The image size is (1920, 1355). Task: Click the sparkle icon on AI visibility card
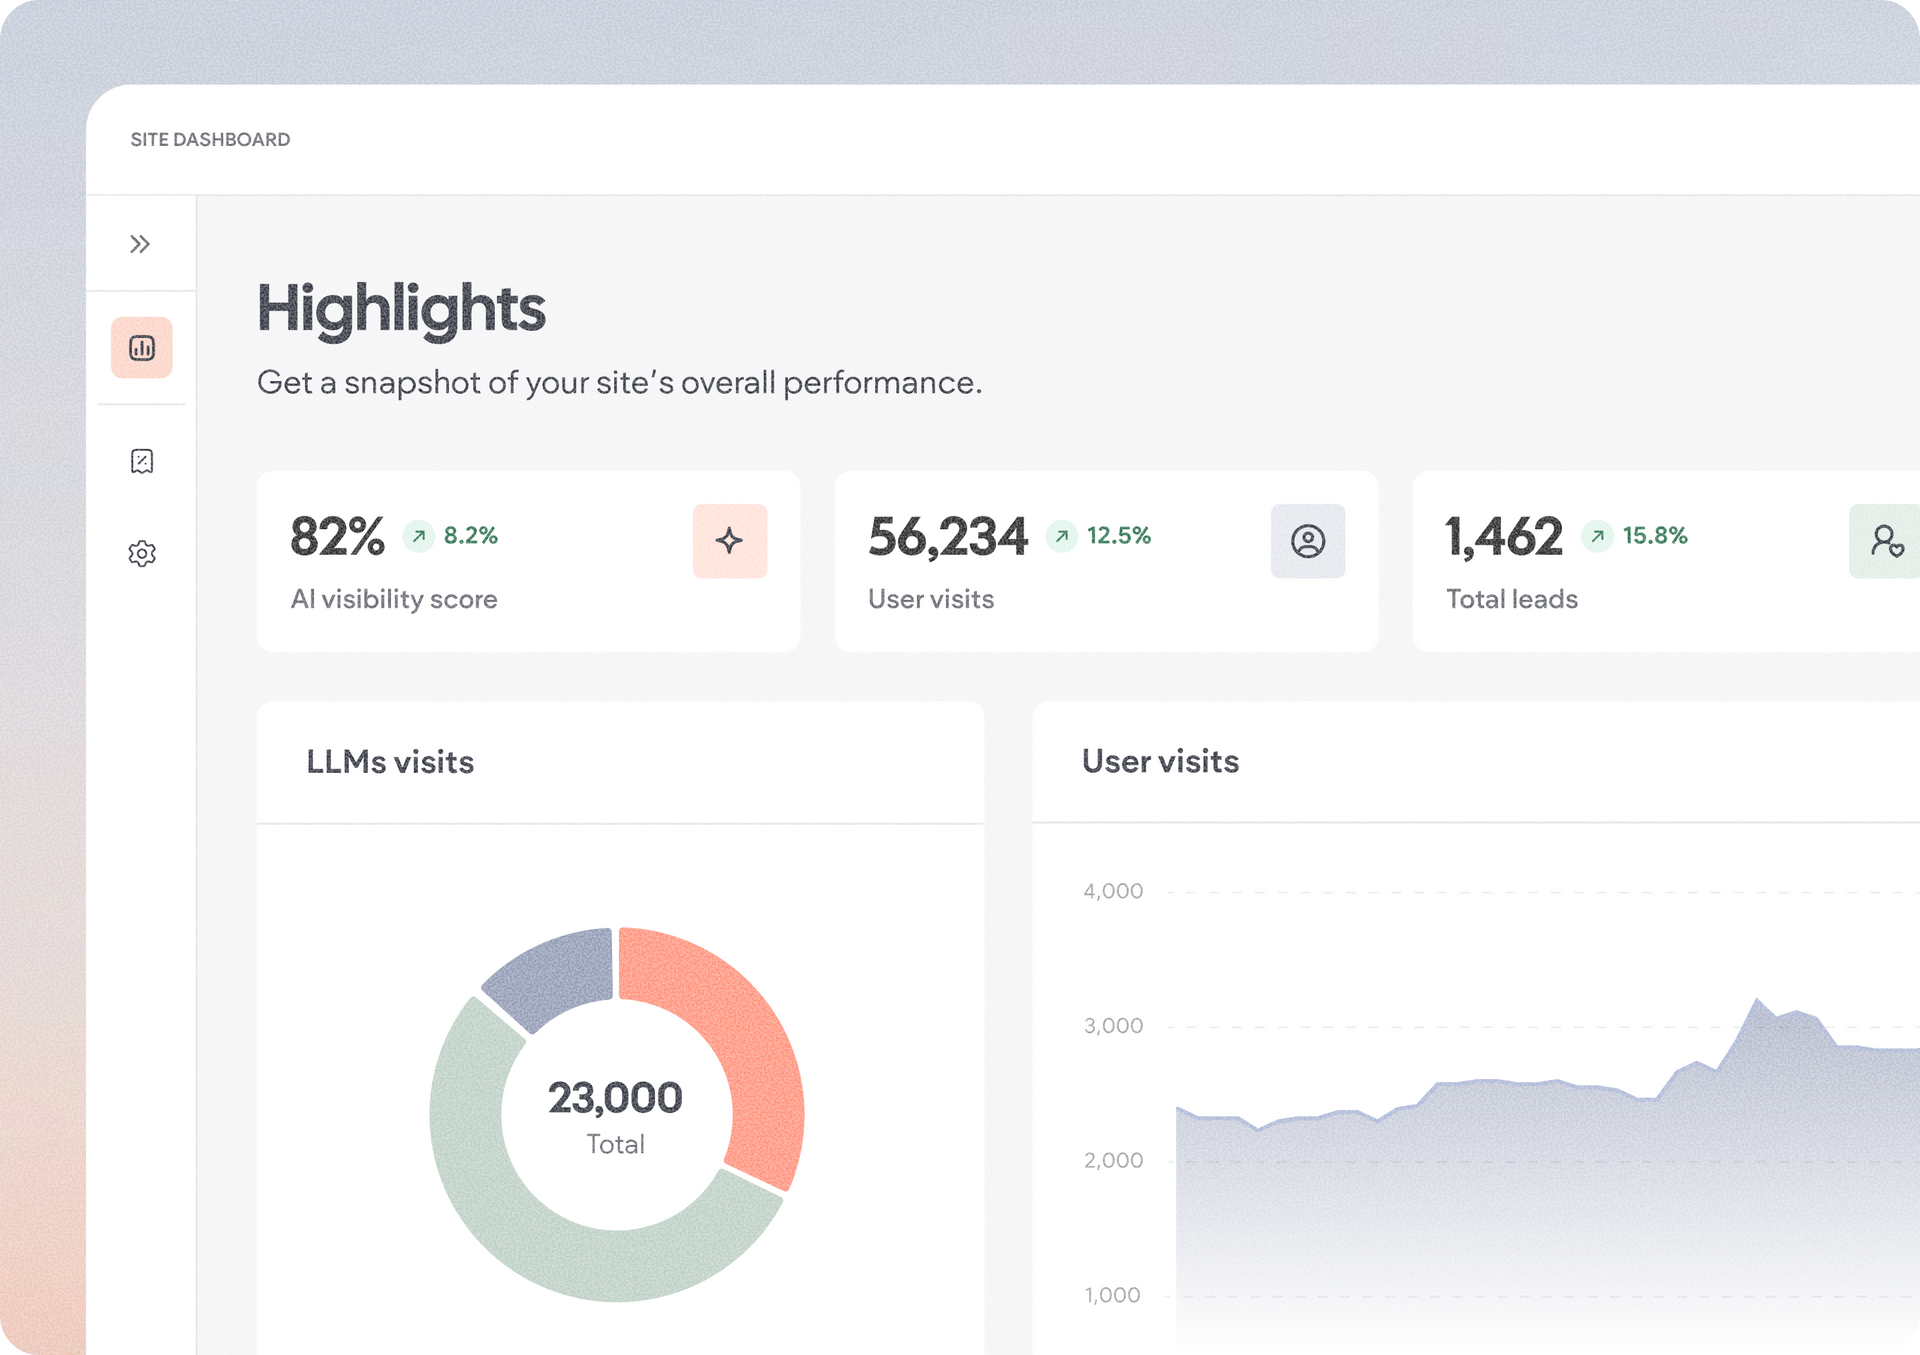tap(730, 541)
